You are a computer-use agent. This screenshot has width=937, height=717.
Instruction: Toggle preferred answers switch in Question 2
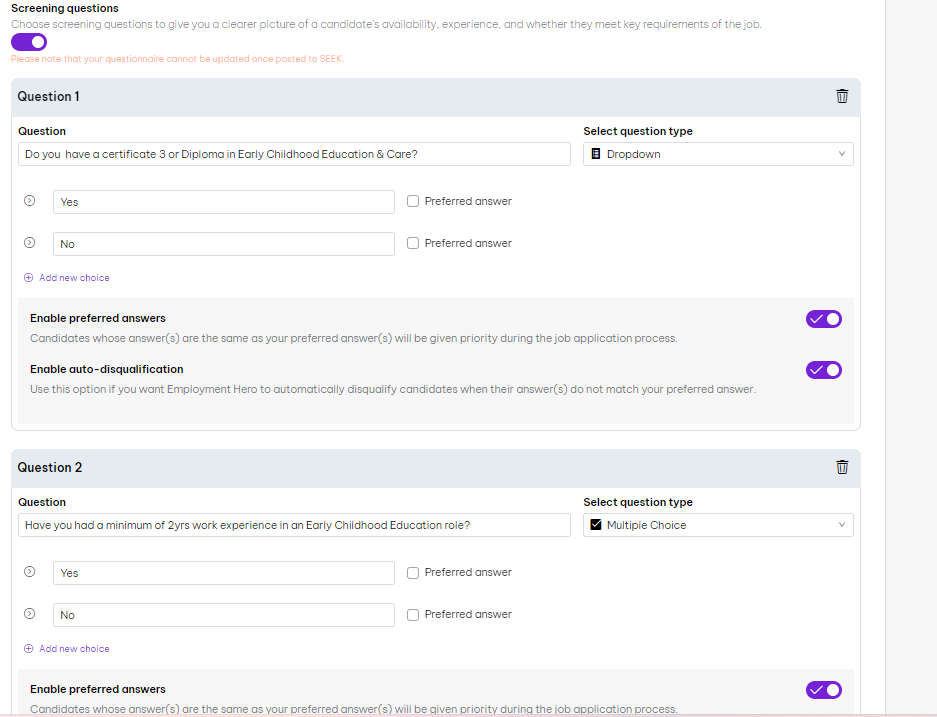[x=823, y=690]
